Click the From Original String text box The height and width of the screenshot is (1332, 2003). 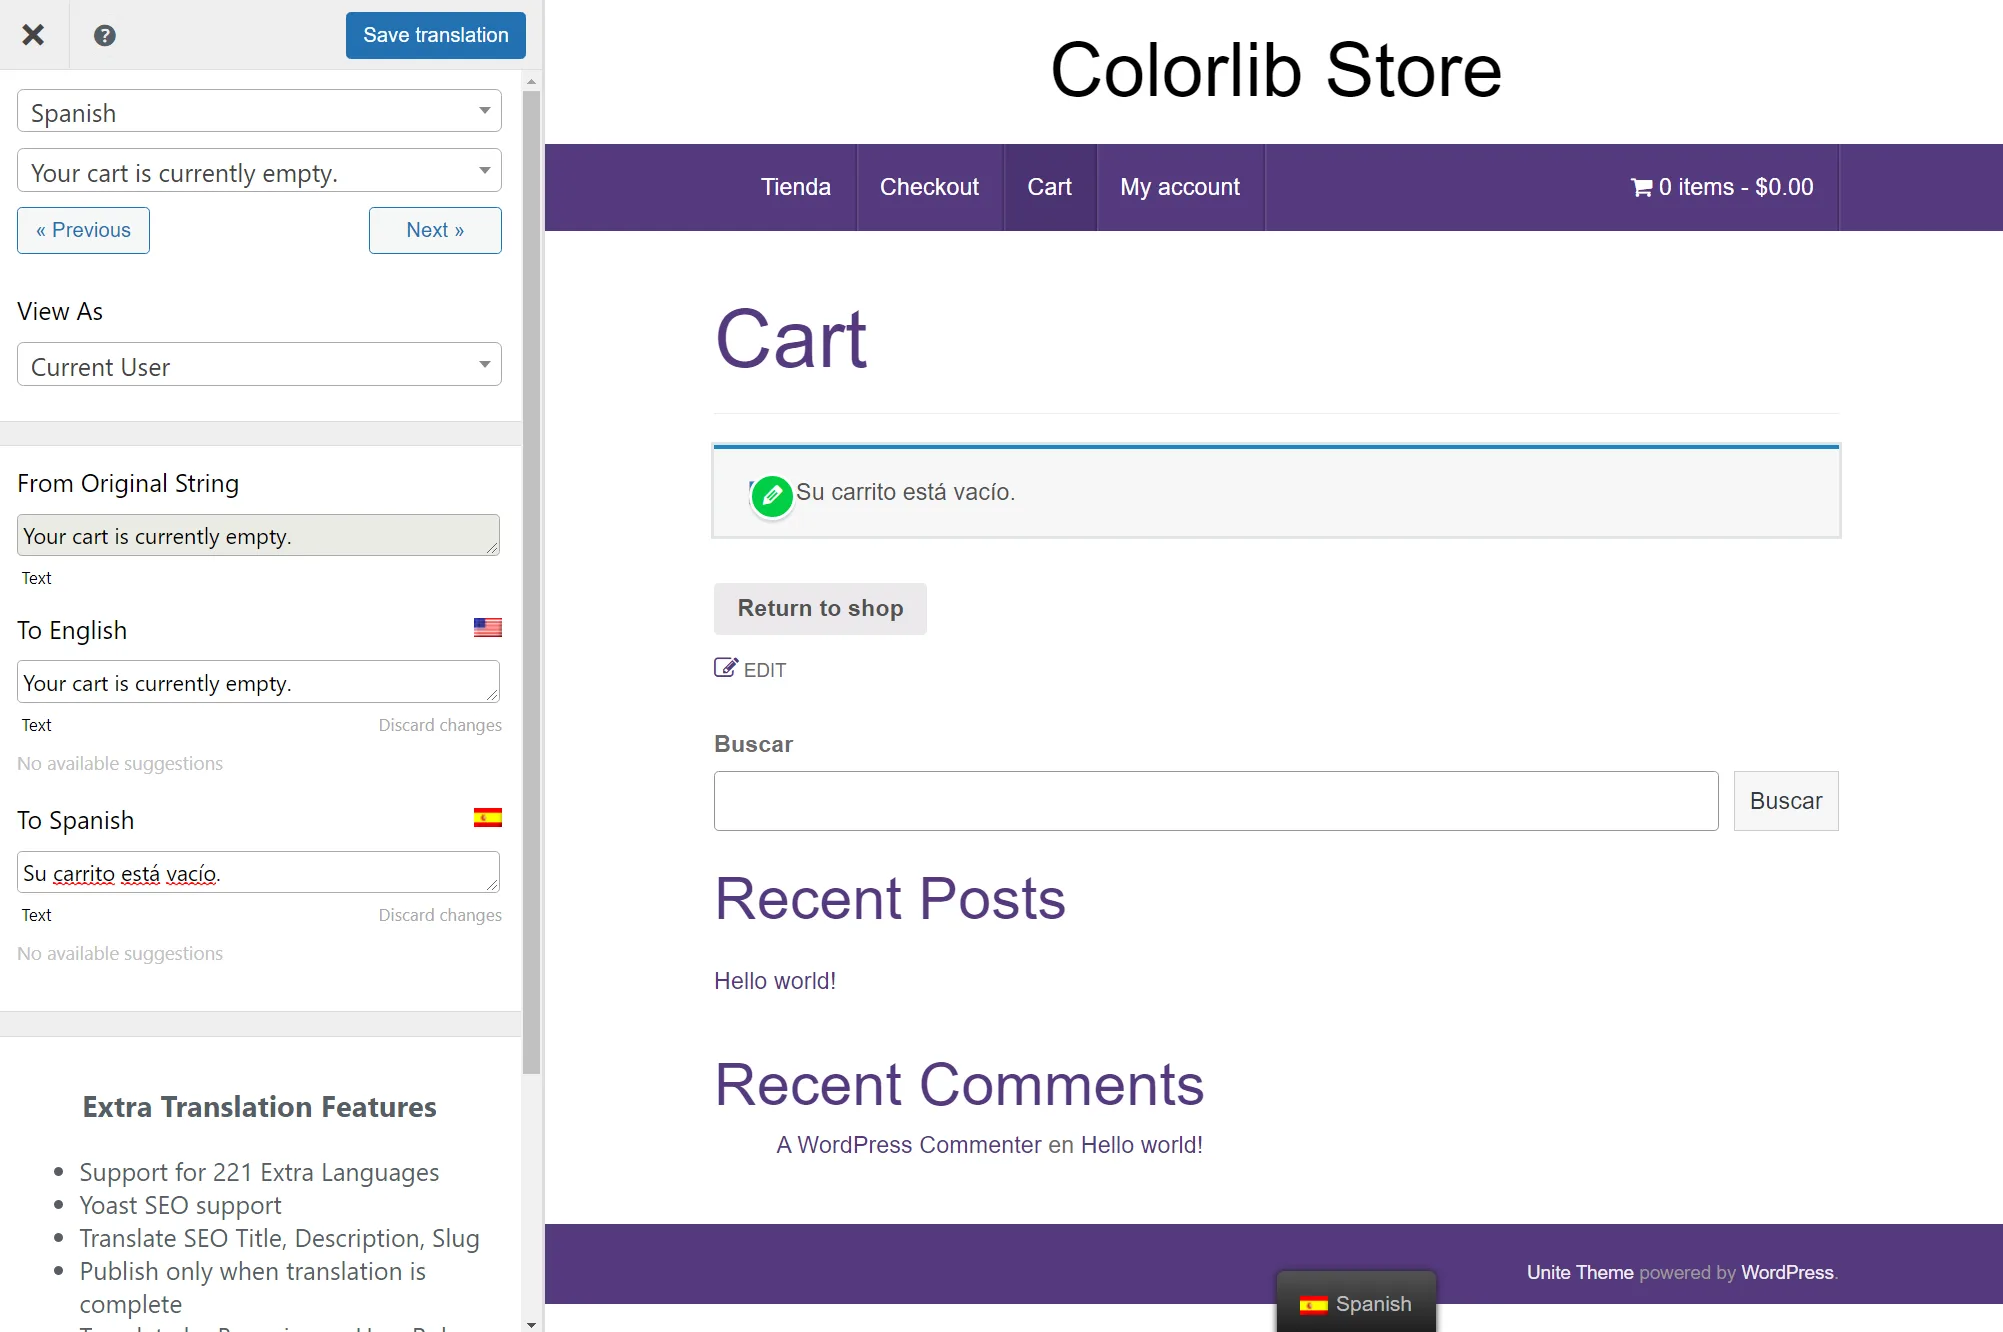coord(258,535)
